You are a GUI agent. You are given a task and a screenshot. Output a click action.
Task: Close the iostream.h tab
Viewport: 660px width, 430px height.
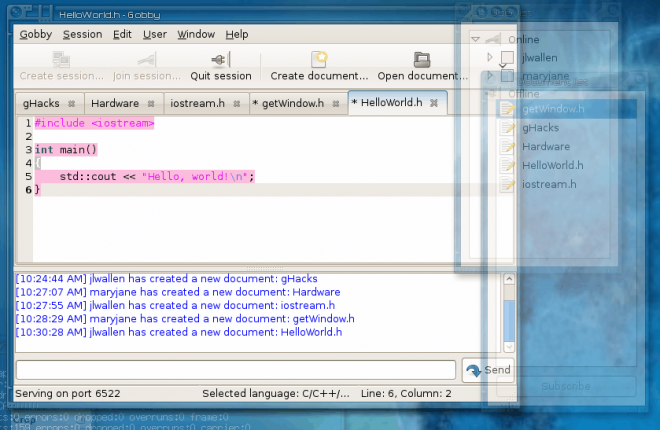pyautogui.click(x=236, y=103)
